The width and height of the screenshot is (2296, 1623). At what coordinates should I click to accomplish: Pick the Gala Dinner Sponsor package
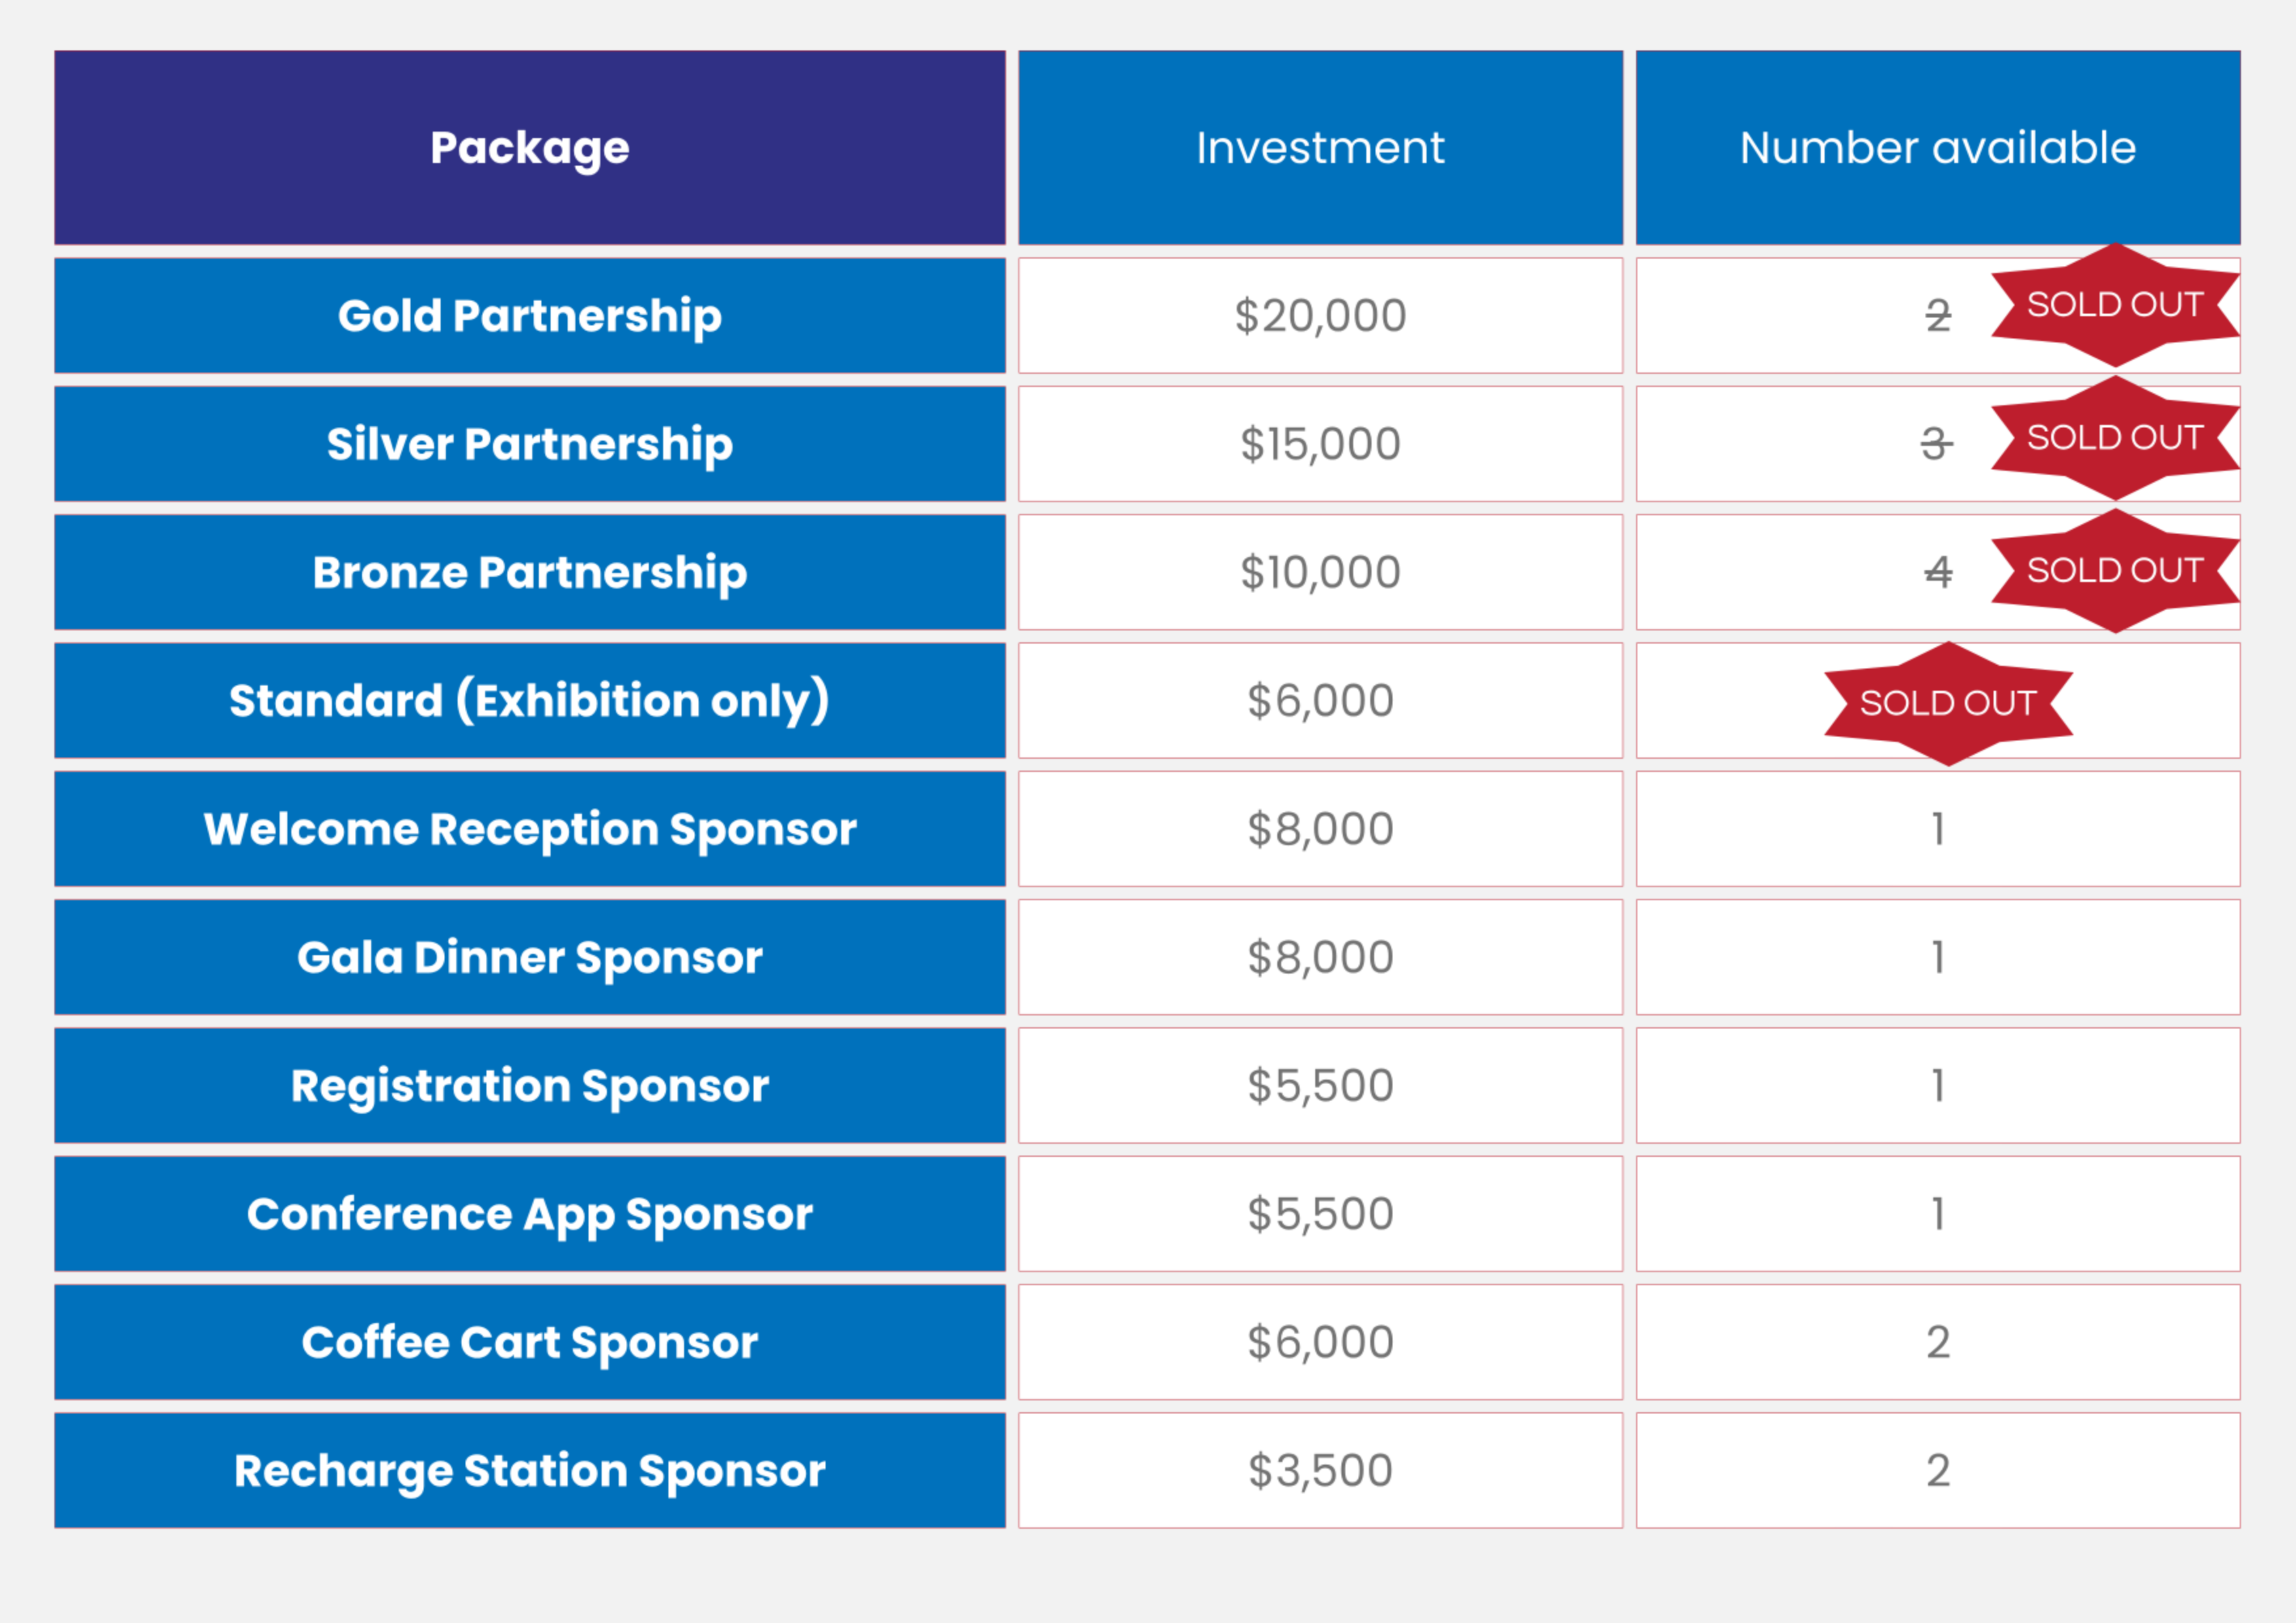tap(529, 957)
